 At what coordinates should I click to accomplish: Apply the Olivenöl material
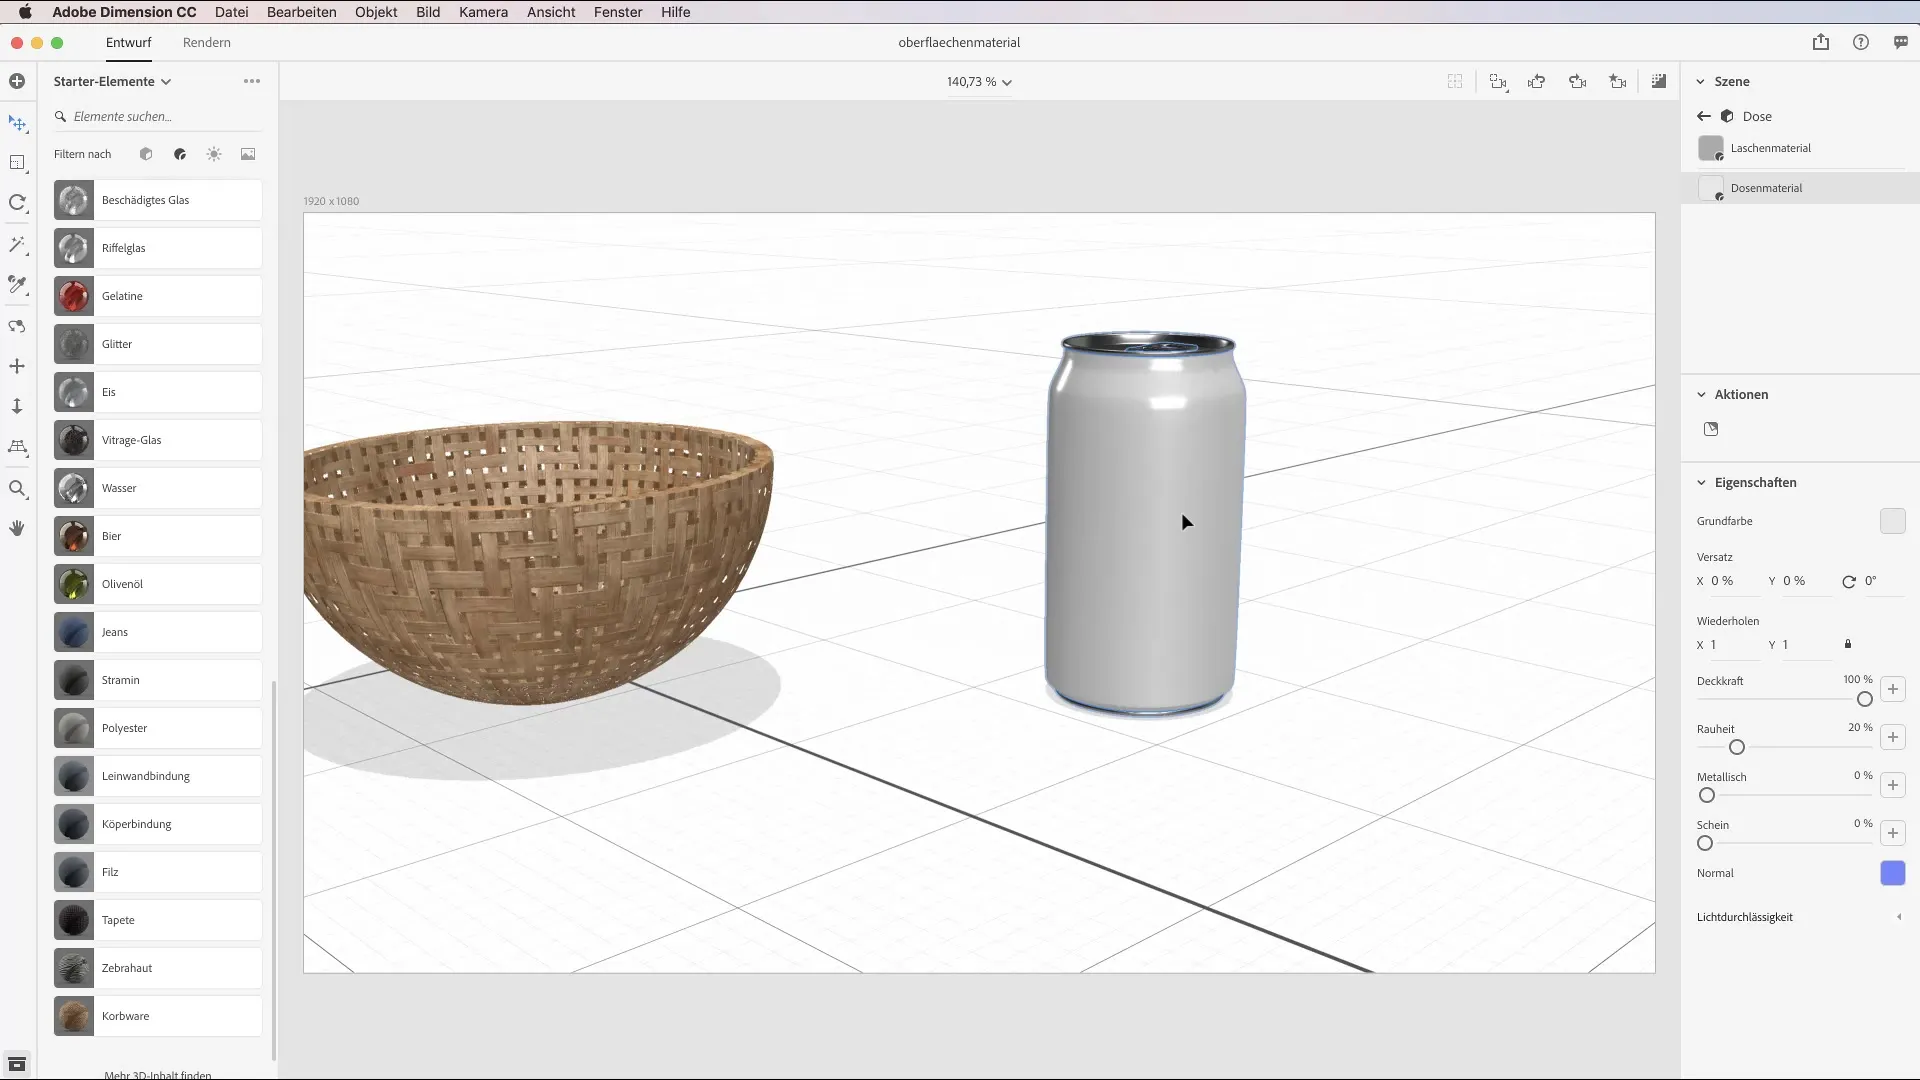tap(158, 584)
